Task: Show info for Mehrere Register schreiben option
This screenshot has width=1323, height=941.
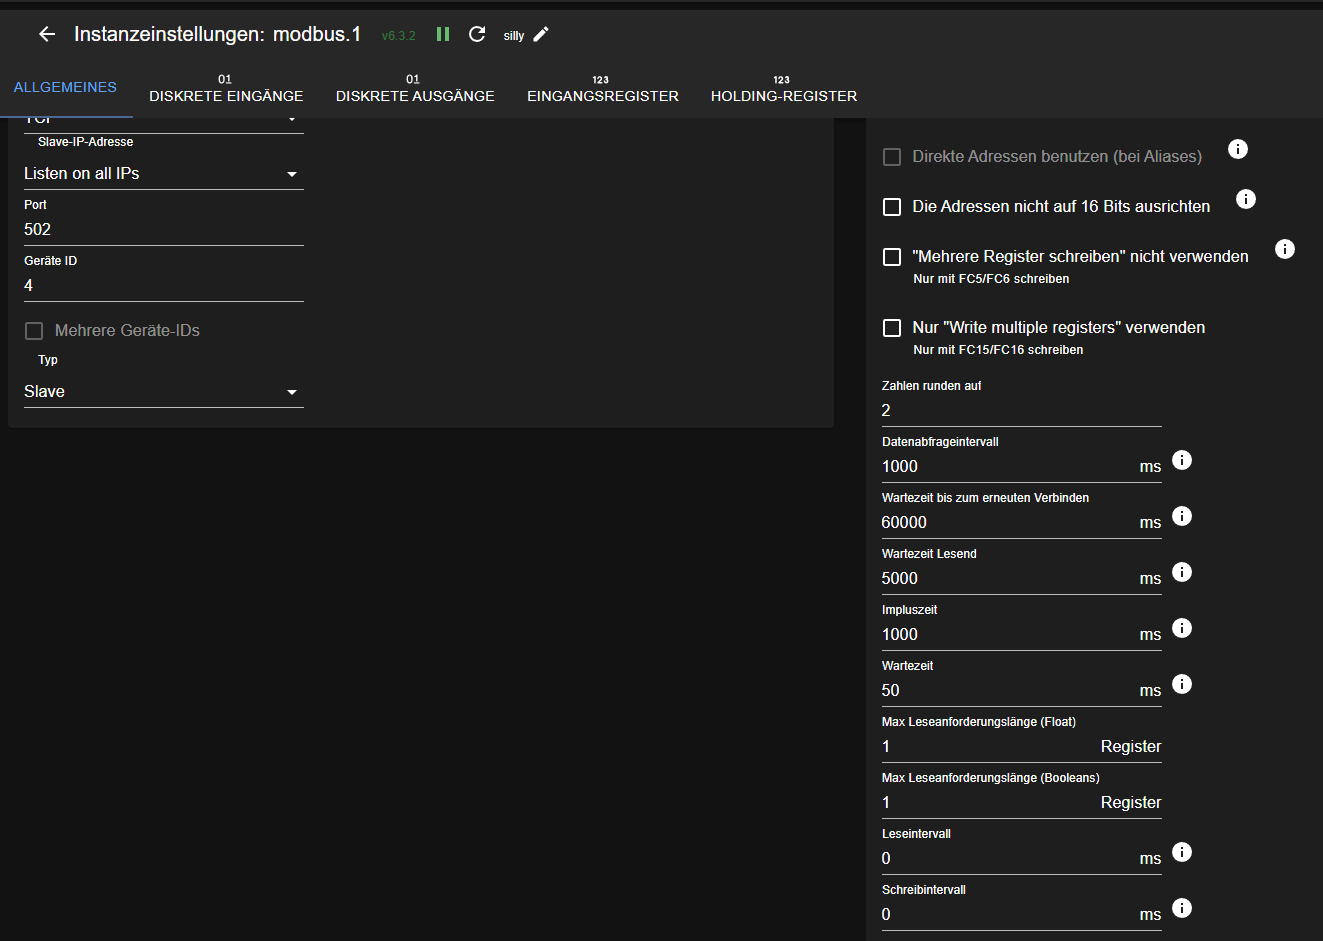Action: tap(1285, 249)
